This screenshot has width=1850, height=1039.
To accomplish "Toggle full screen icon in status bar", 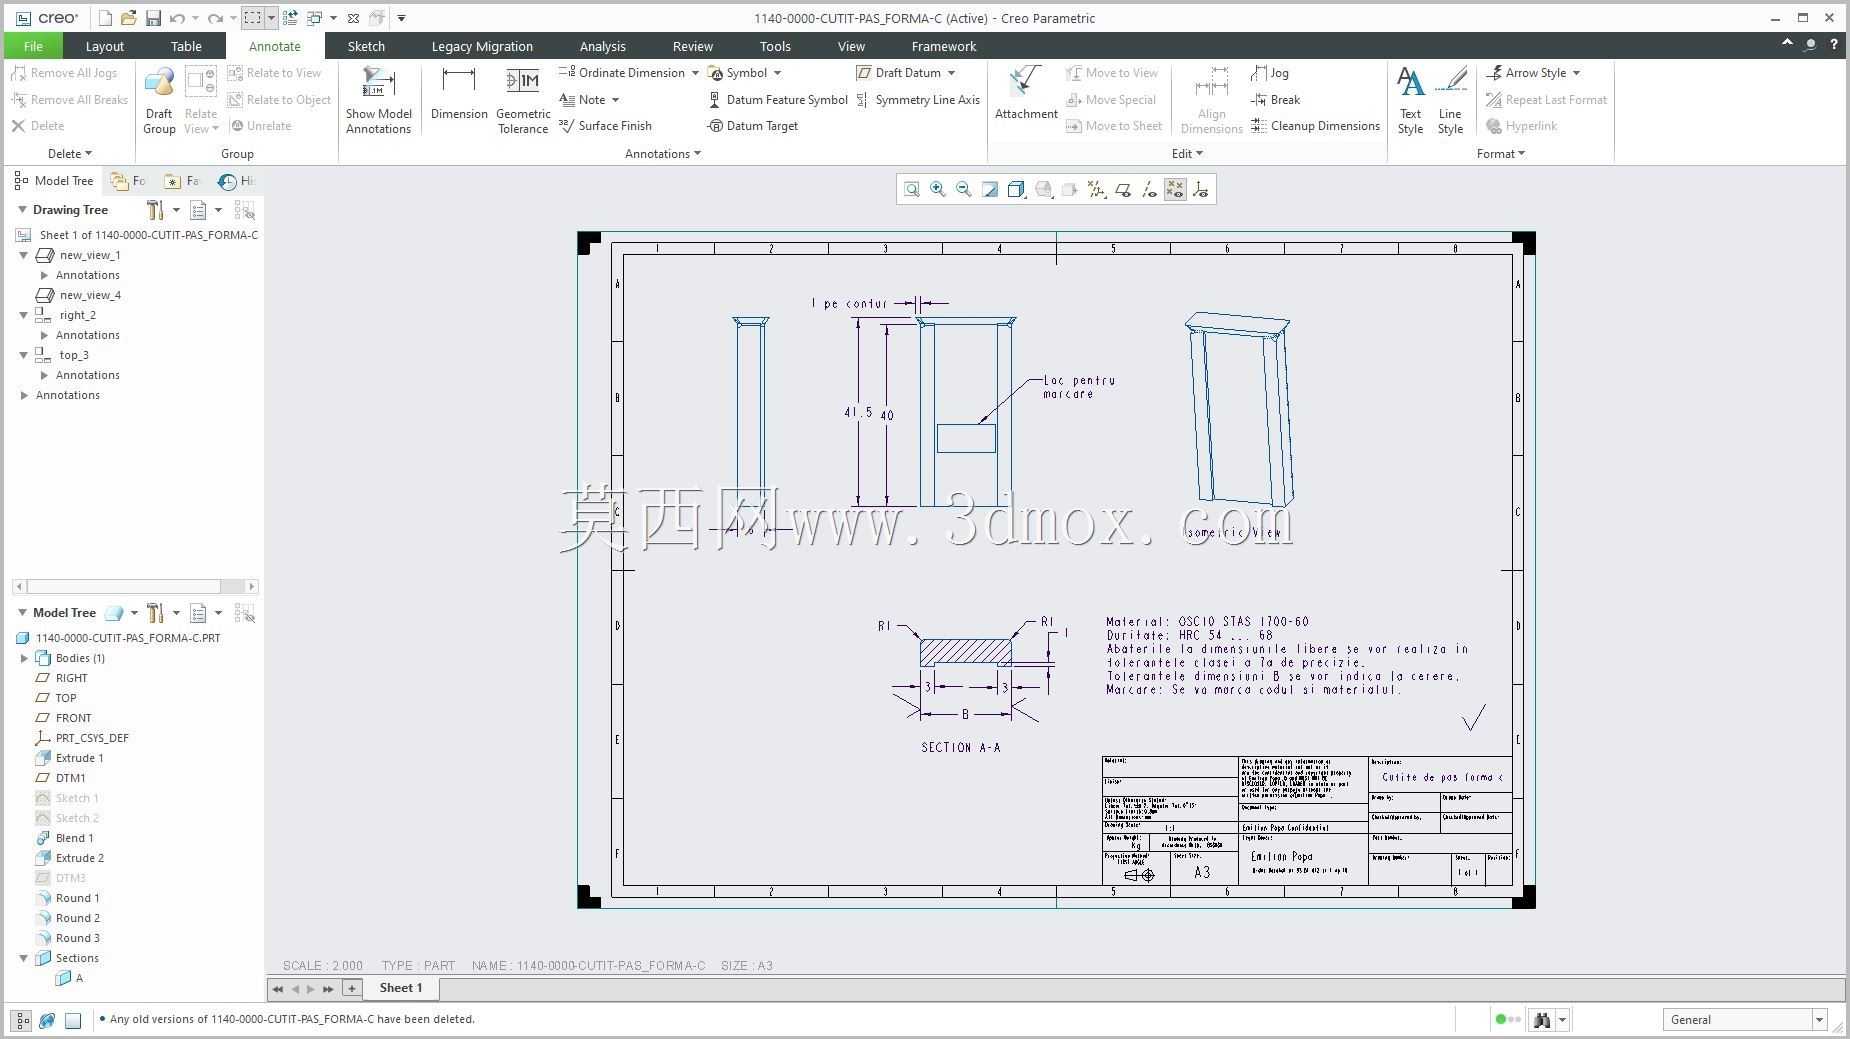I will click(73, 1020).
